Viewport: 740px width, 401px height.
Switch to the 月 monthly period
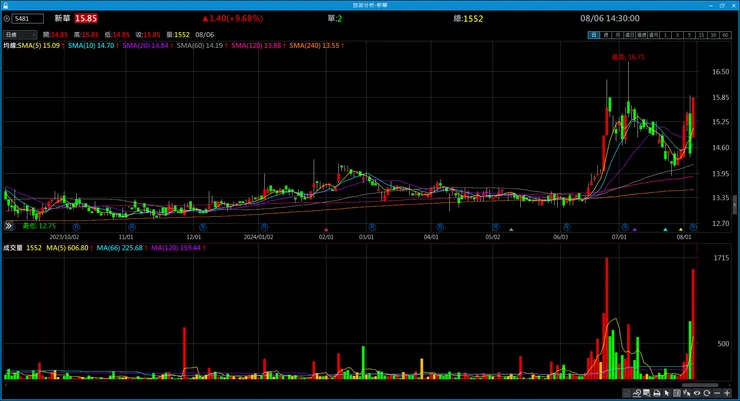[618, 35]
